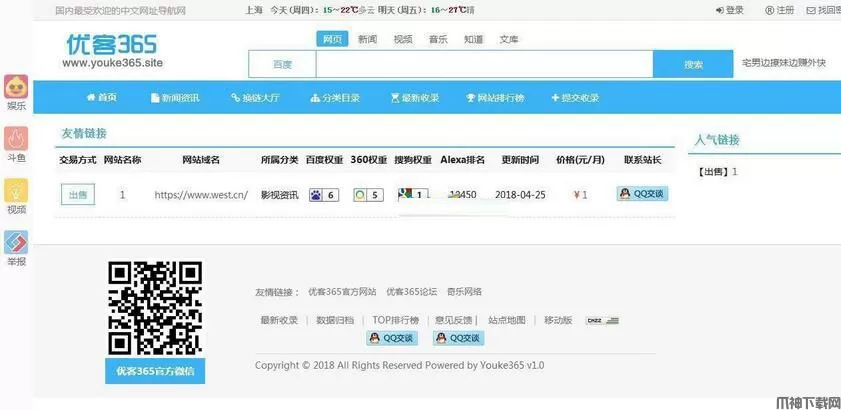Click the 【出售】1 popular link

click(x=717, y=172)
